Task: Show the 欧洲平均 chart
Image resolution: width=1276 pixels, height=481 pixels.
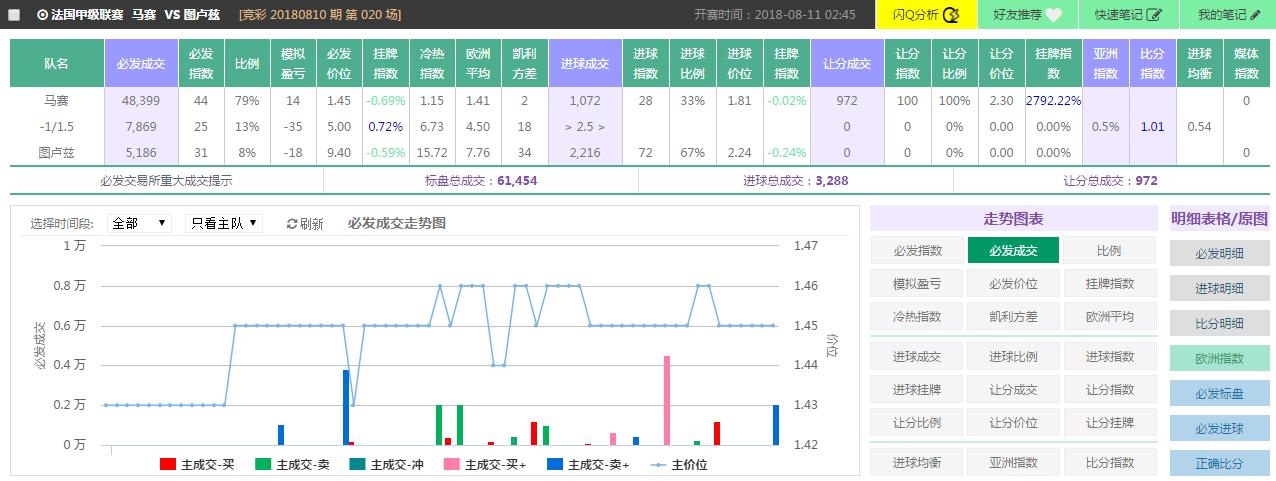Action: click(1109, 316)
